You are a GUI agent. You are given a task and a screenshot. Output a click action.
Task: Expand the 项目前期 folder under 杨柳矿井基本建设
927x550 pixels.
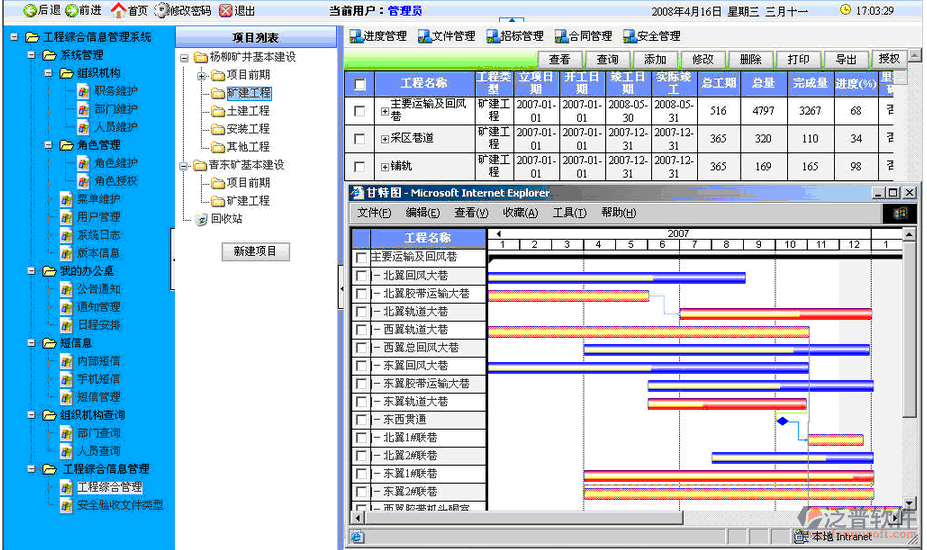click(202, 76)
